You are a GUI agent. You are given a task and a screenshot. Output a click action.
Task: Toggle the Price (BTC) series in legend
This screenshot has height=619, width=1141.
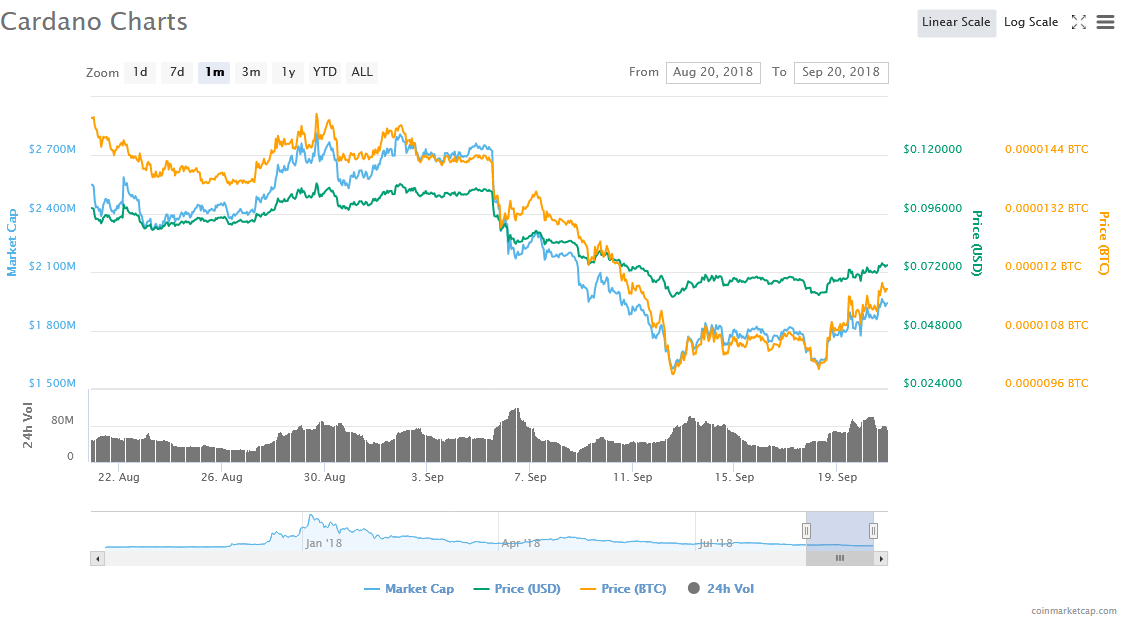click(x=624, y=588)
